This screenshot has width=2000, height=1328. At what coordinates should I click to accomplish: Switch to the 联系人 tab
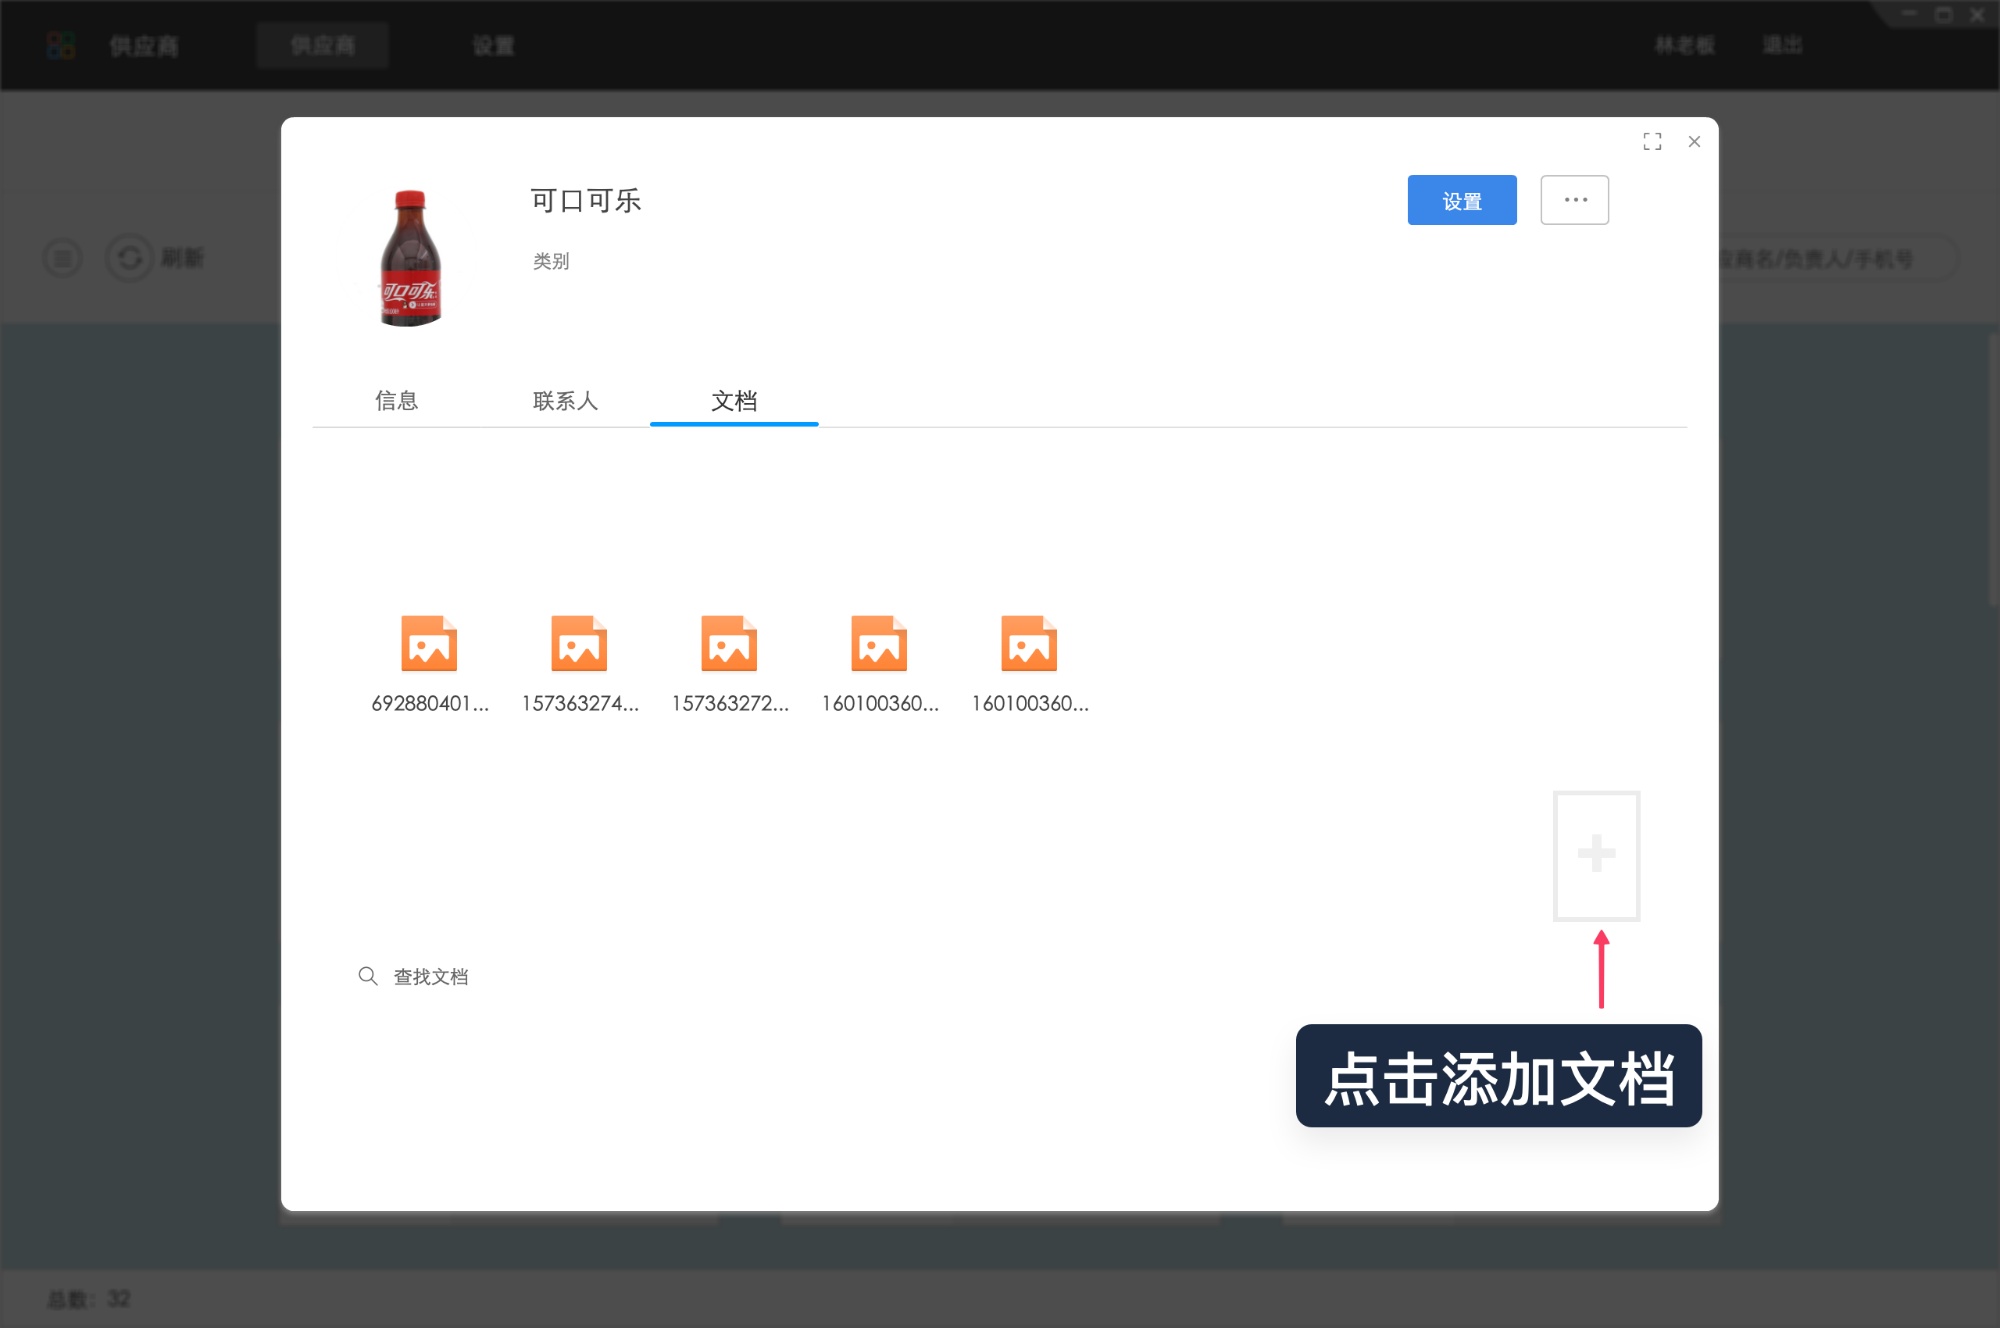tap(566, 401)
